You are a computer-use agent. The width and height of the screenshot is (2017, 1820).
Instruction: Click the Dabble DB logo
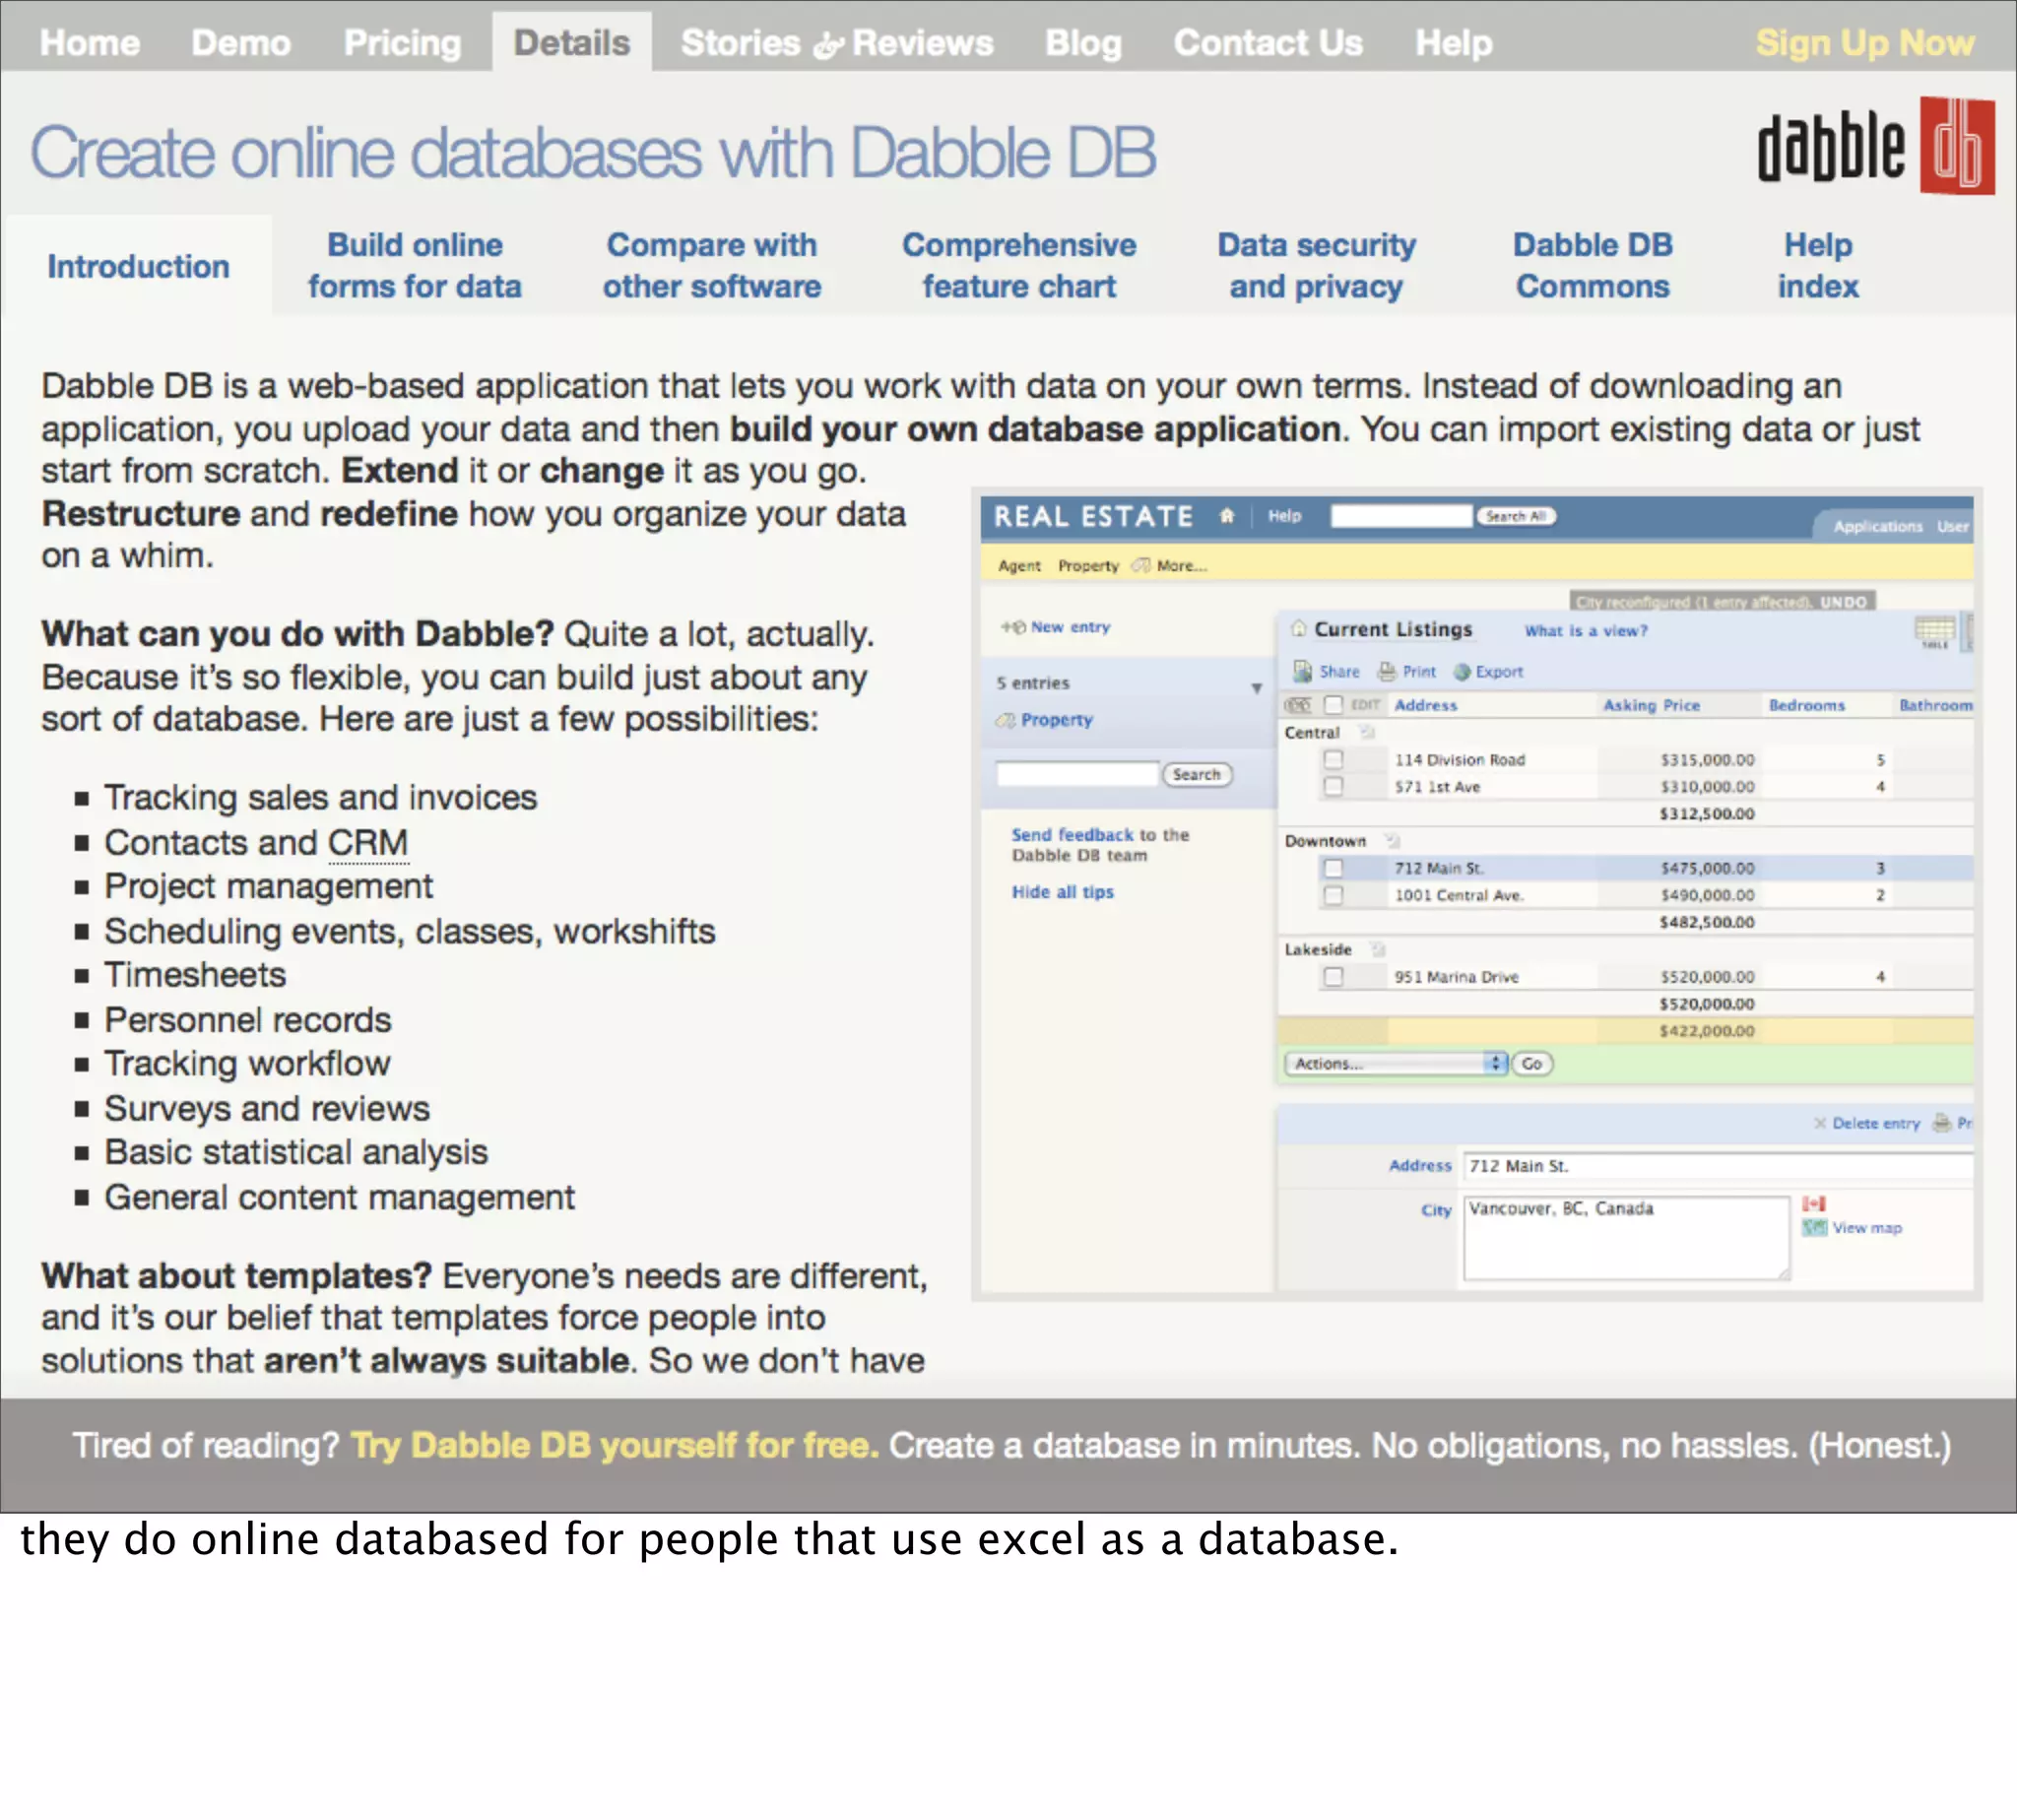point(1875,147)
